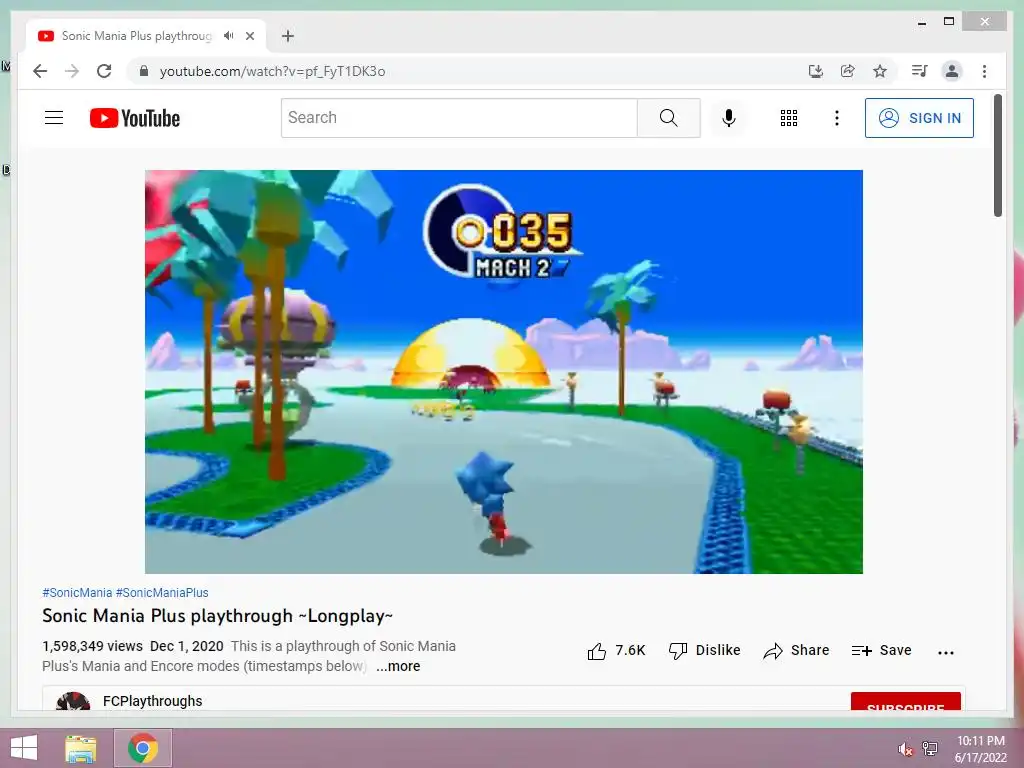Dislike the video
The width and height of the screenshot is (1024, 768).
point(705,650)
